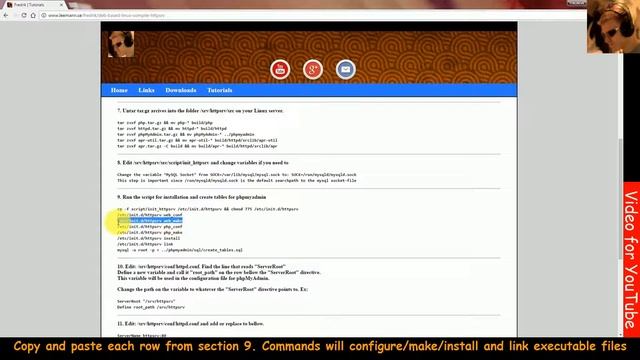Click the 'httpsrv php_make' command line
Image resolution: width=640 pixels, height=360 pixels.
(x=150, y=232)
